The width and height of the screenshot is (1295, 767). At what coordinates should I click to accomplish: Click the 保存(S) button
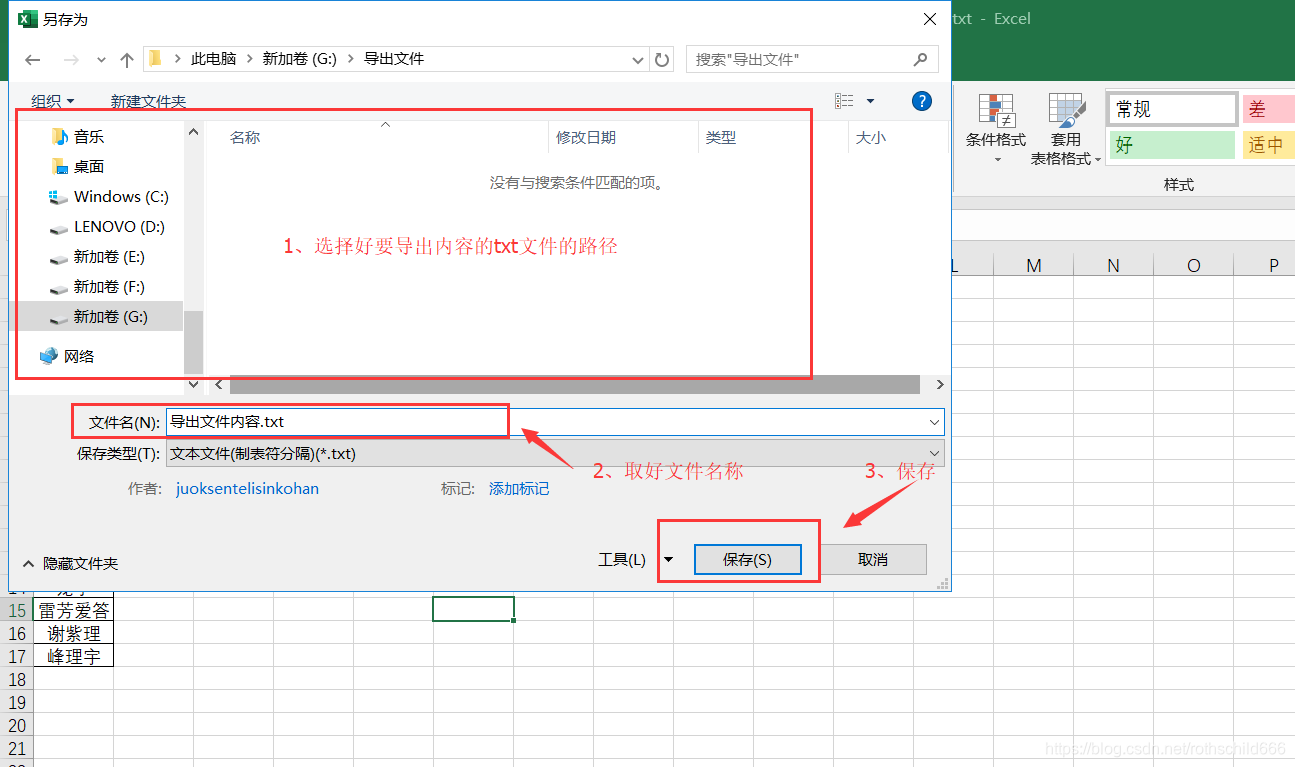pyautogui.click(x=748, y=560)
